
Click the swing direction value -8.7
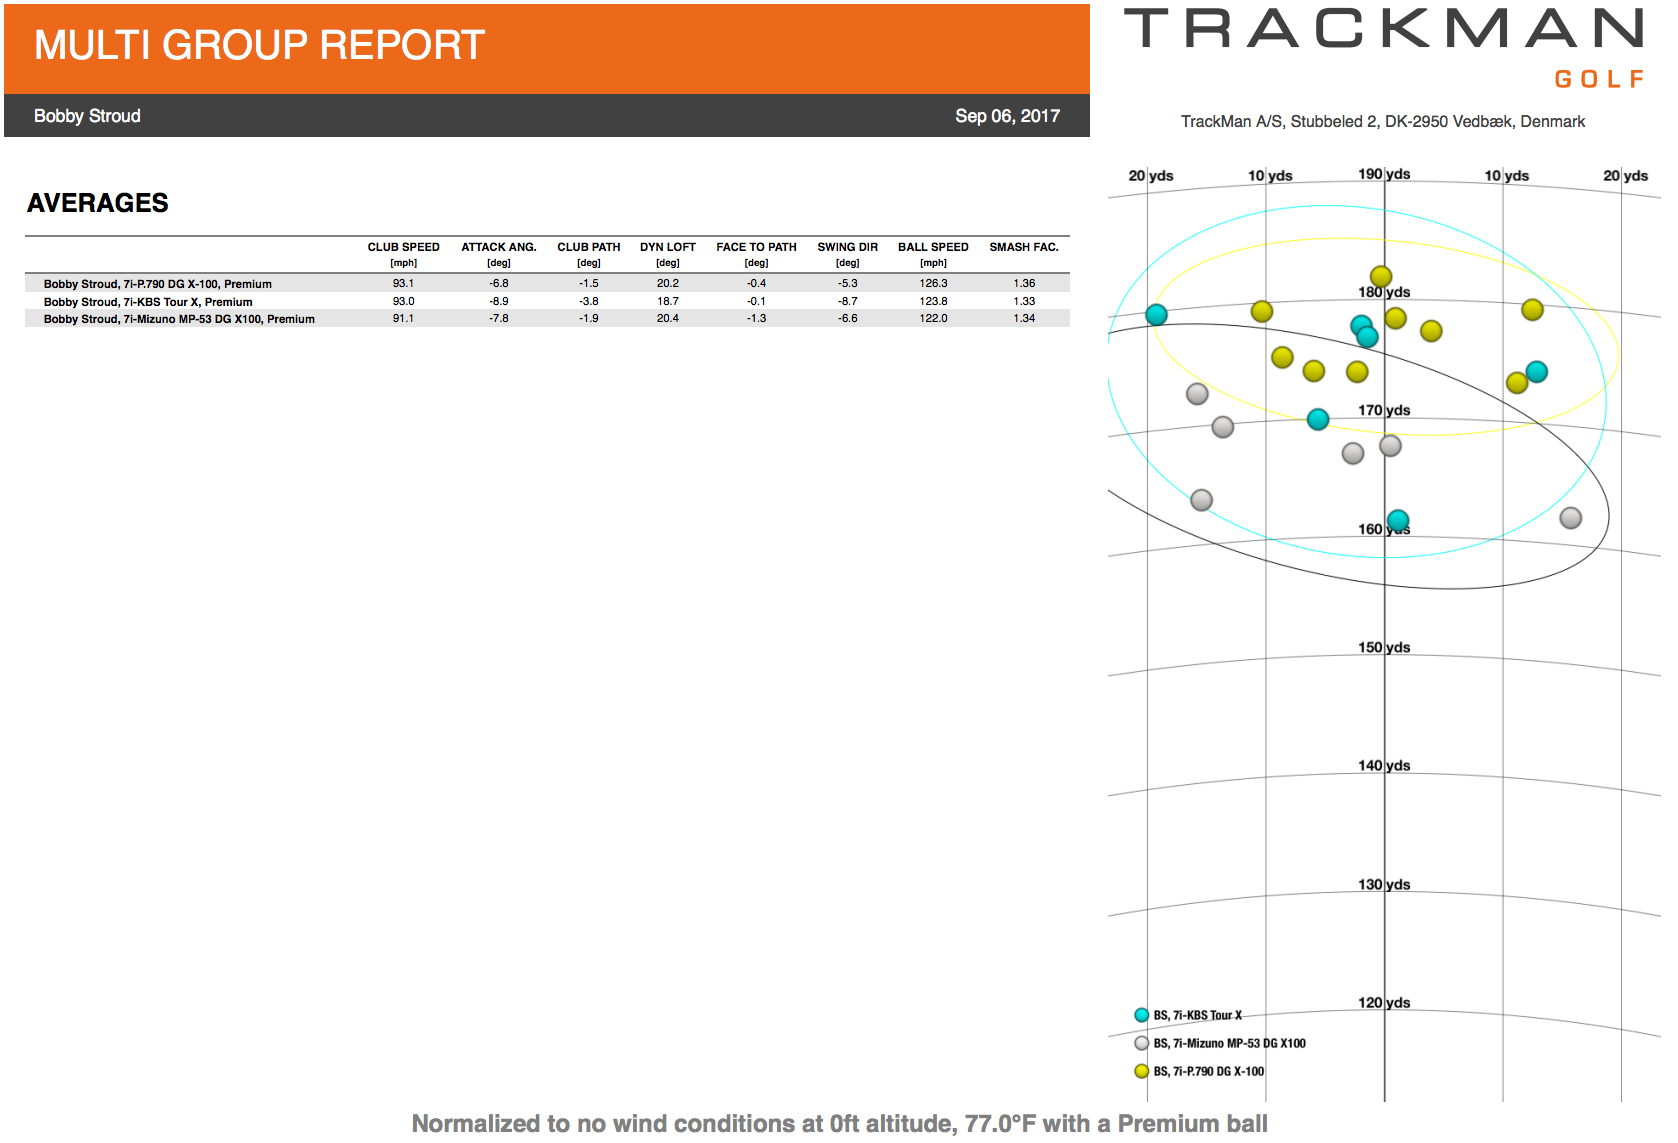coord(848,301)
